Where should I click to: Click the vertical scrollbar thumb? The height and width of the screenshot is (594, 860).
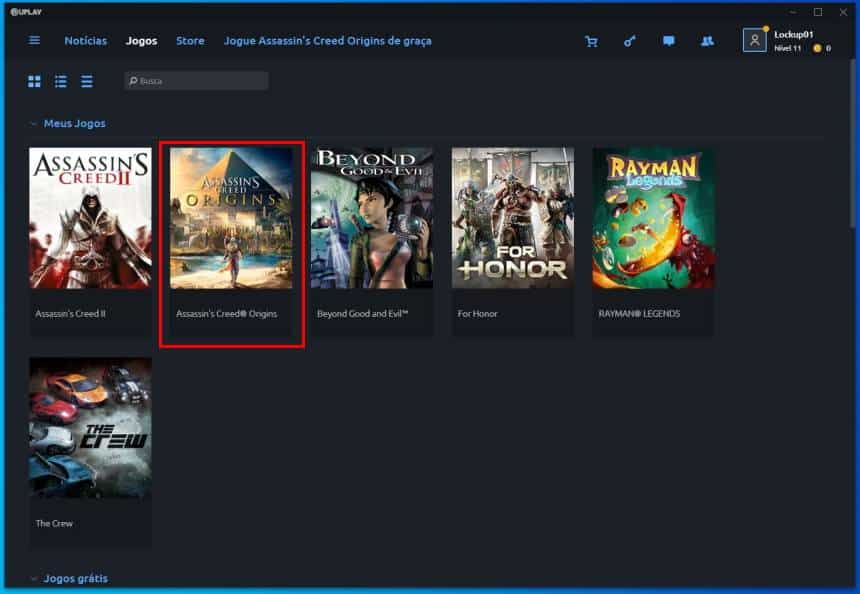853,143
